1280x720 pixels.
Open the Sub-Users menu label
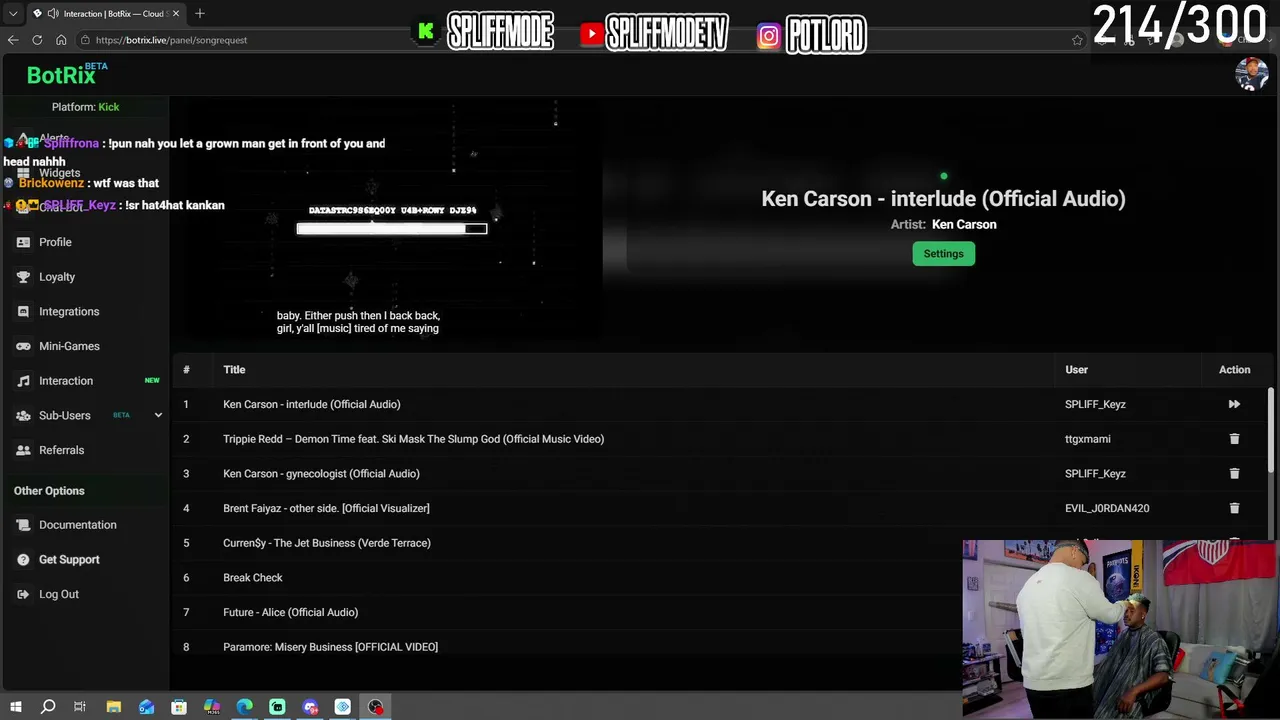coord(65,415)
